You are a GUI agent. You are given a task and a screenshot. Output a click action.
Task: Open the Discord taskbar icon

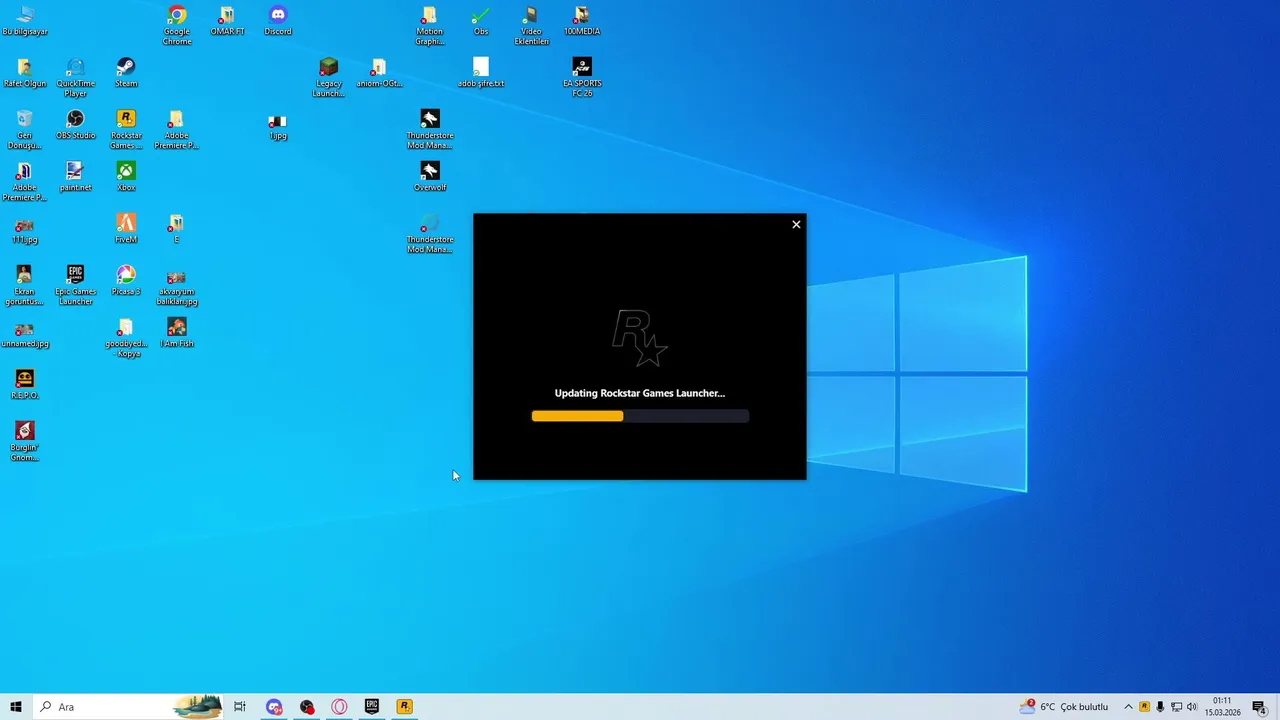[x=274, y=707]
